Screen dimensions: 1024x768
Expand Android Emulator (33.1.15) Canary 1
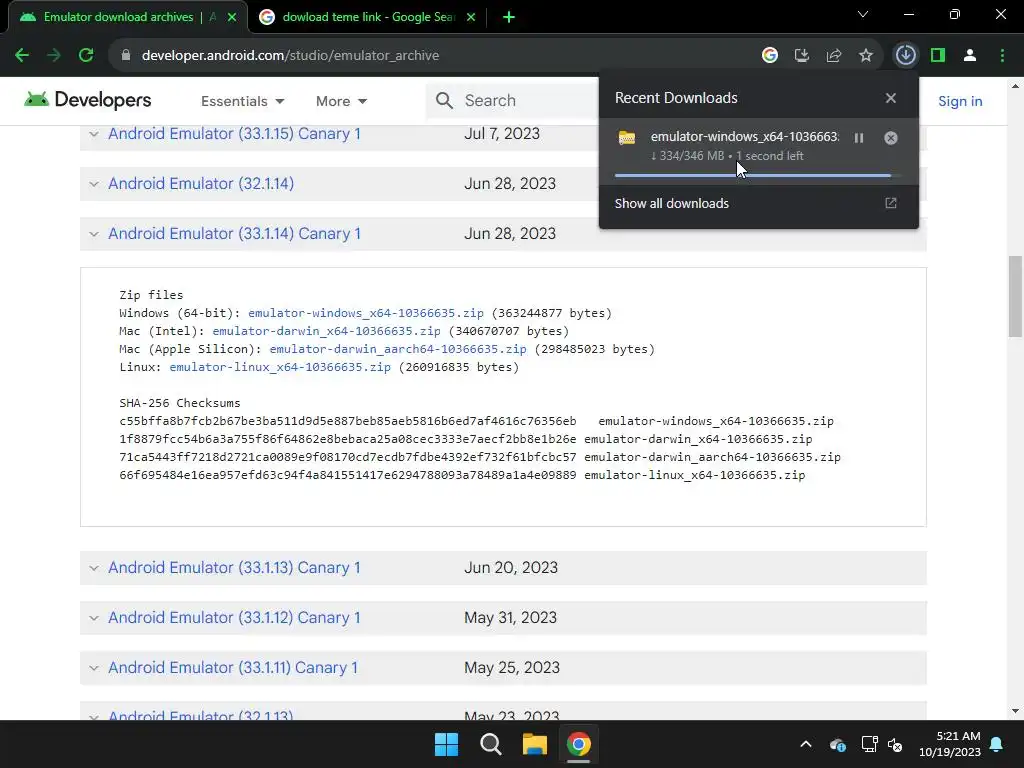[234, 133]
